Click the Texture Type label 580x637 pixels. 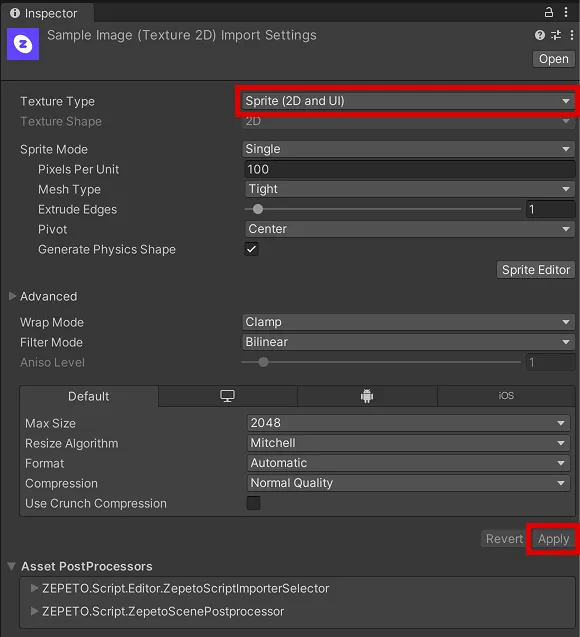pyautogui.click(x=57, y=101)
